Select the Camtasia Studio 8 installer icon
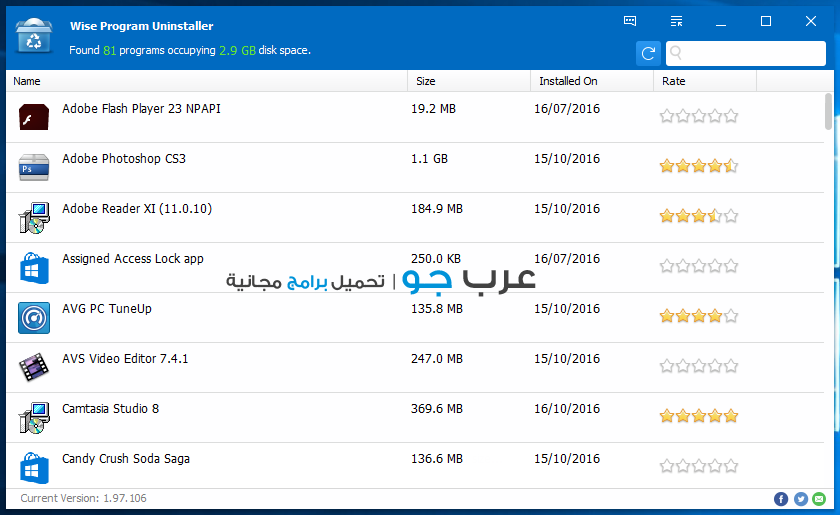840x515 pixels. pyautogui.click(x=34, y=417)
